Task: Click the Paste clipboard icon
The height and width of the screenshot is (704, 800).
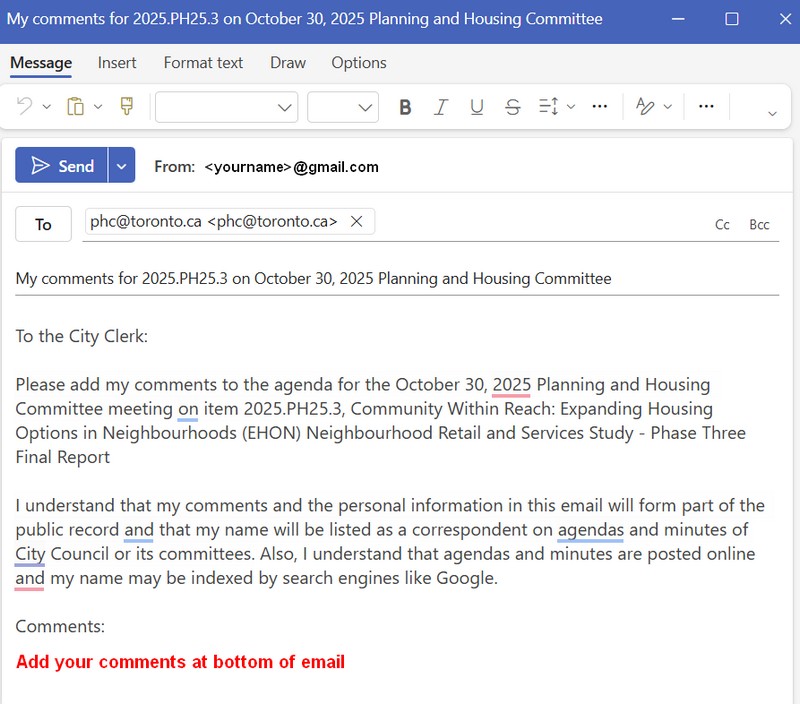Action: pos(75,107)
